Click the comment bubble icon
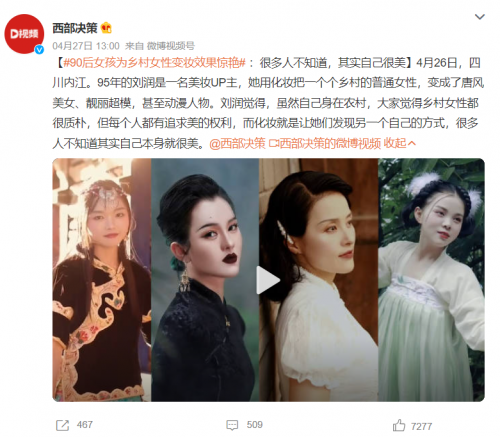The height and width of the screenshot is (437, 500). tap(232, 425)
